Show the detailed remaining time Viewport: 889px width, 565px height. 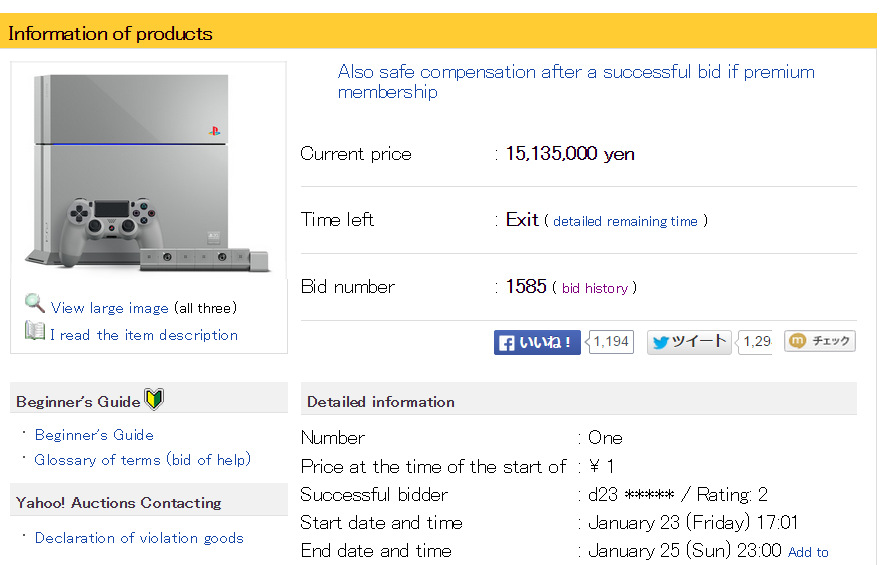click(625, 221)
